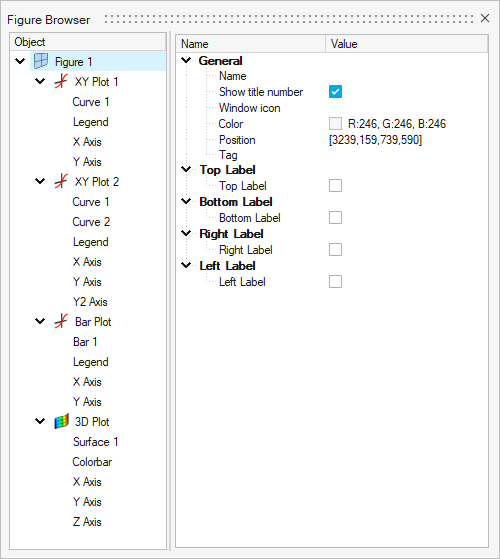
Task: Open the figure Color swatch
Action: coord(335,124)
